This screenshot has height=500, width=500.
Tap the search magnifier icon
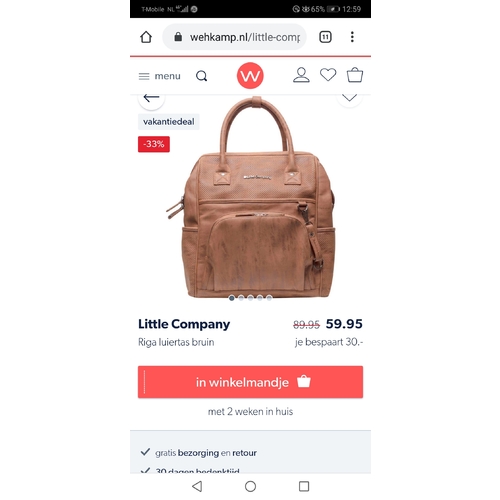pyautogui.click(x=201, y=76)
